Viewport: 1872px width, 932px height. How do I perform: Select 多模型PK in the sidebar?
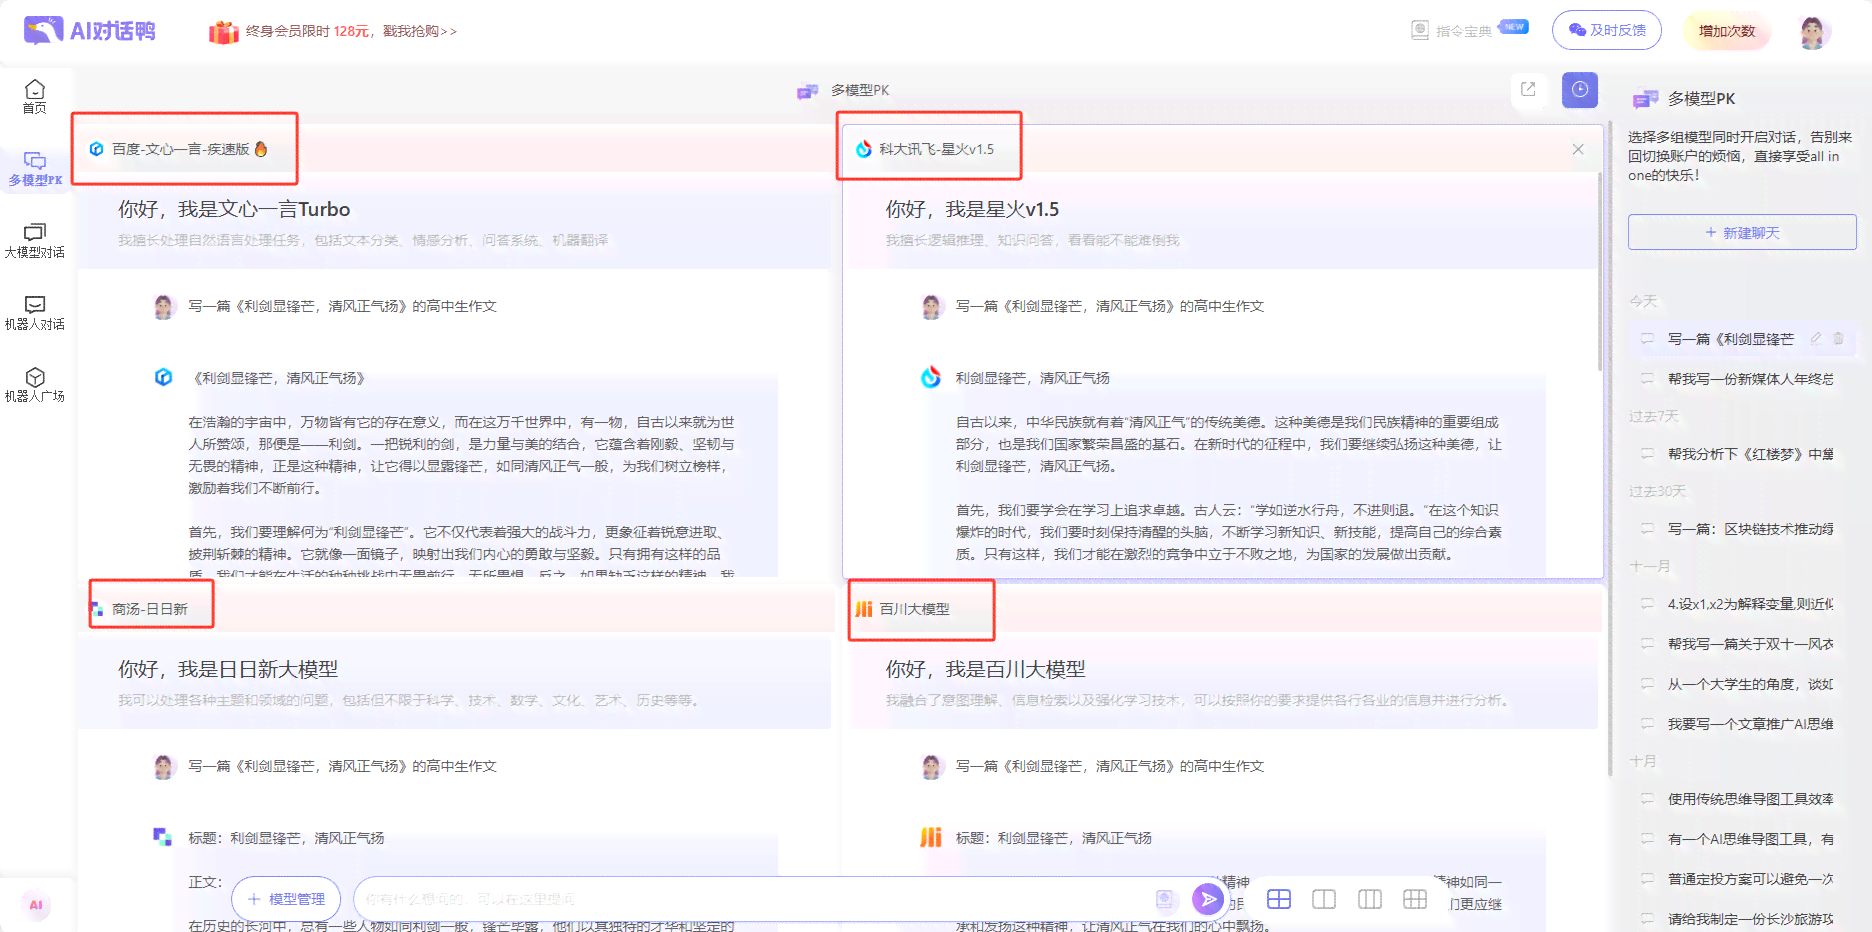coord(35,169)
